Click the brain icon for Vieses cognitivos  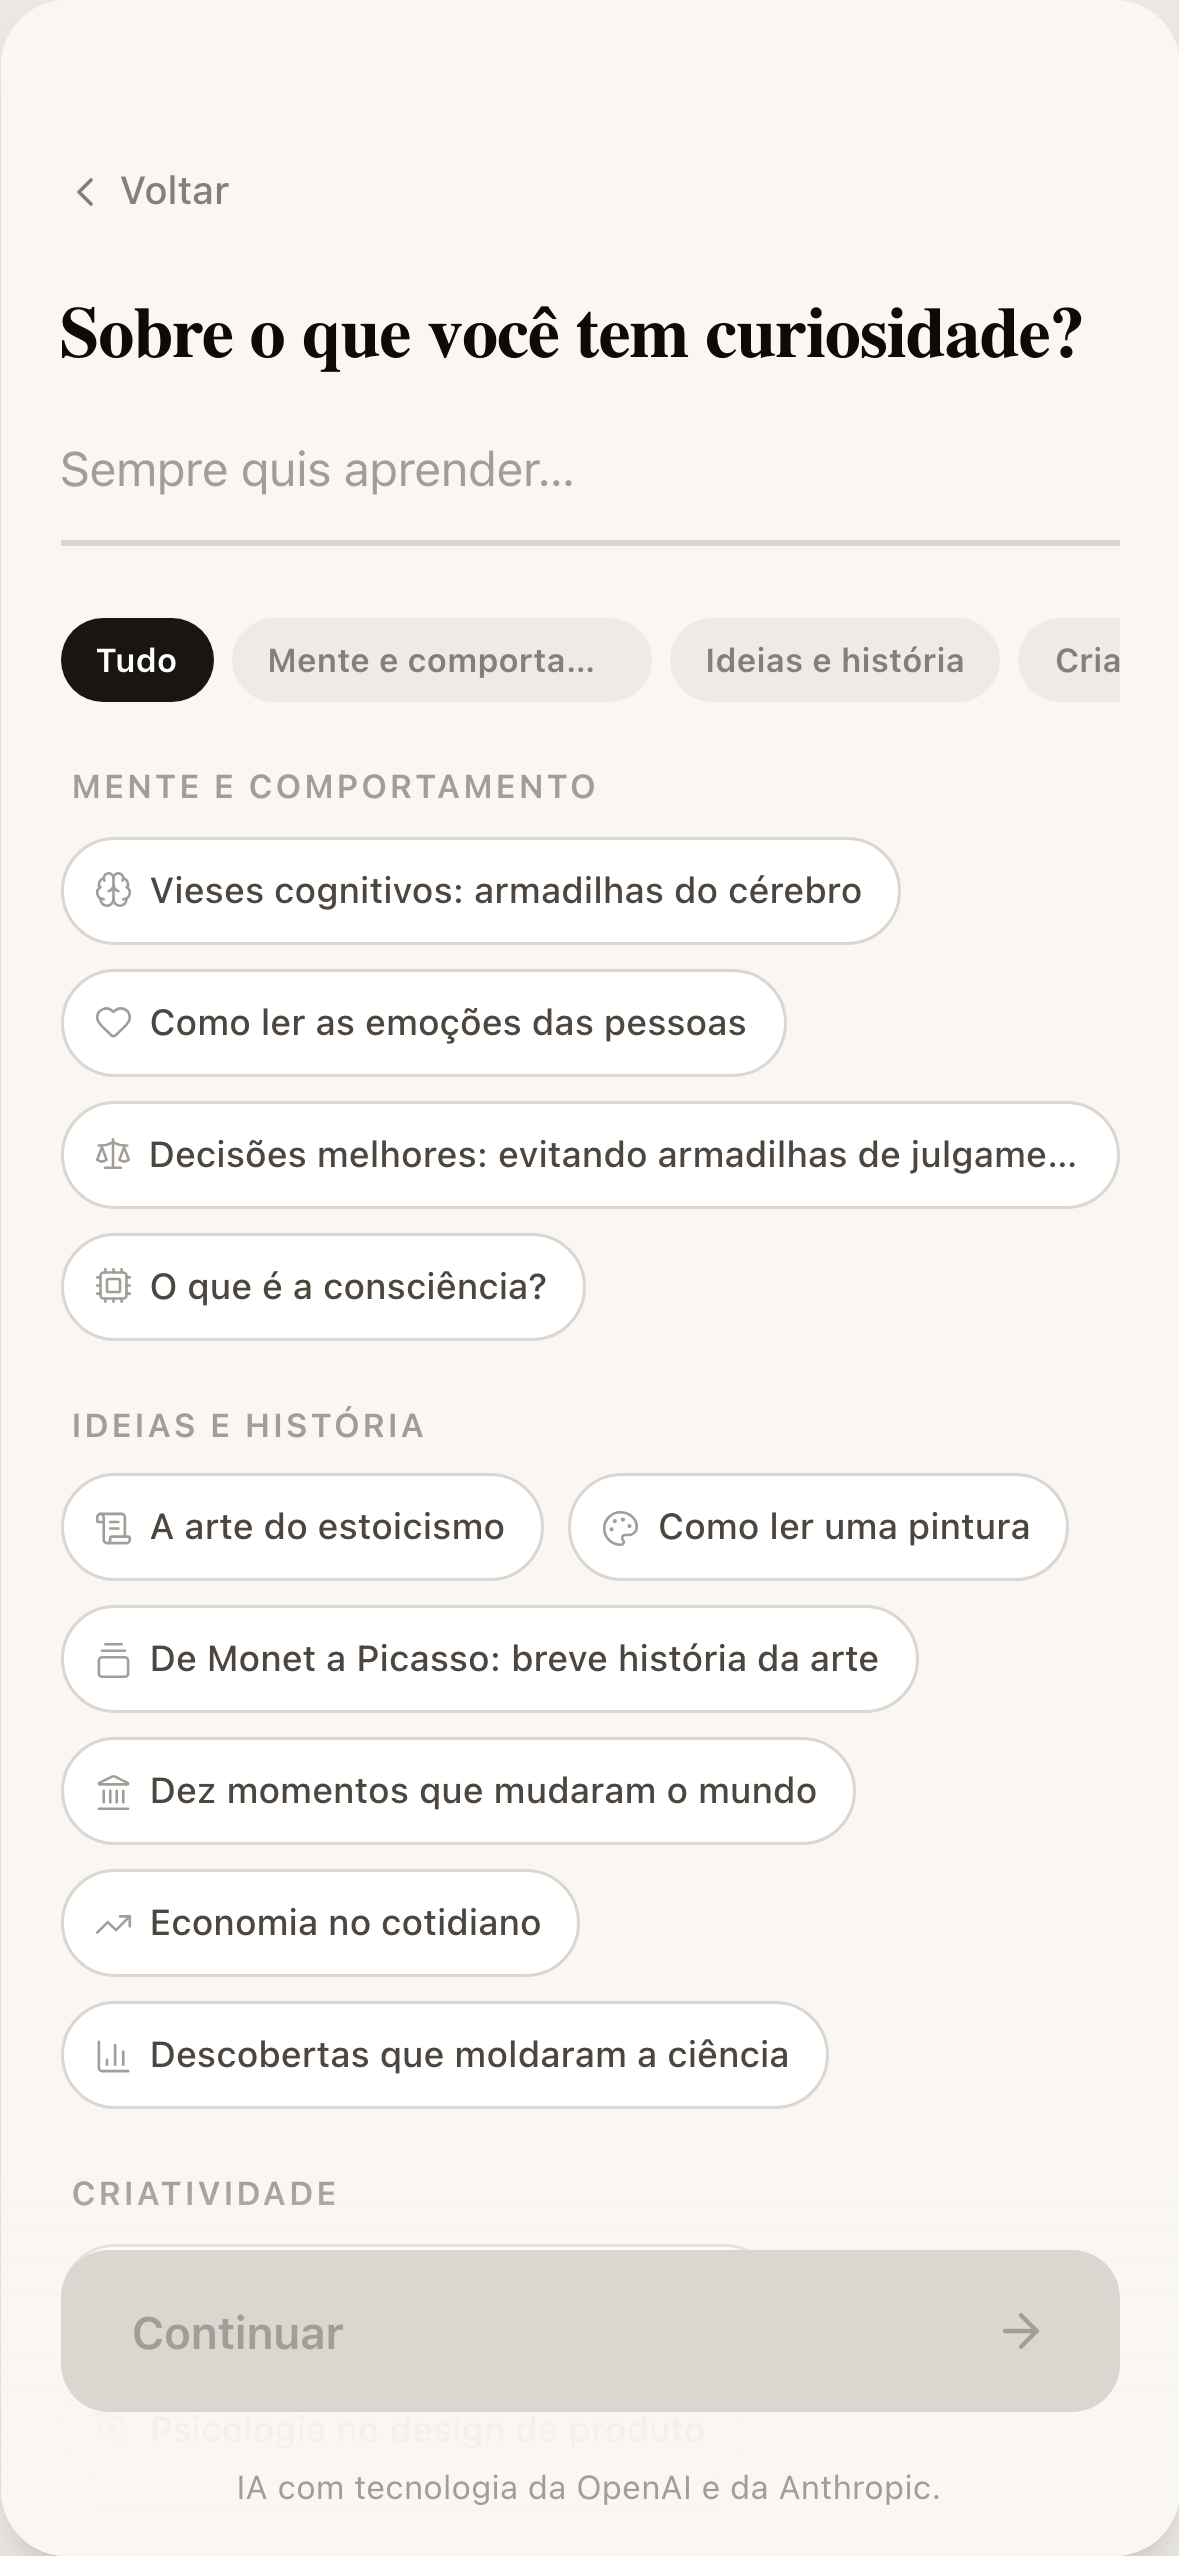tap(113, 890)
